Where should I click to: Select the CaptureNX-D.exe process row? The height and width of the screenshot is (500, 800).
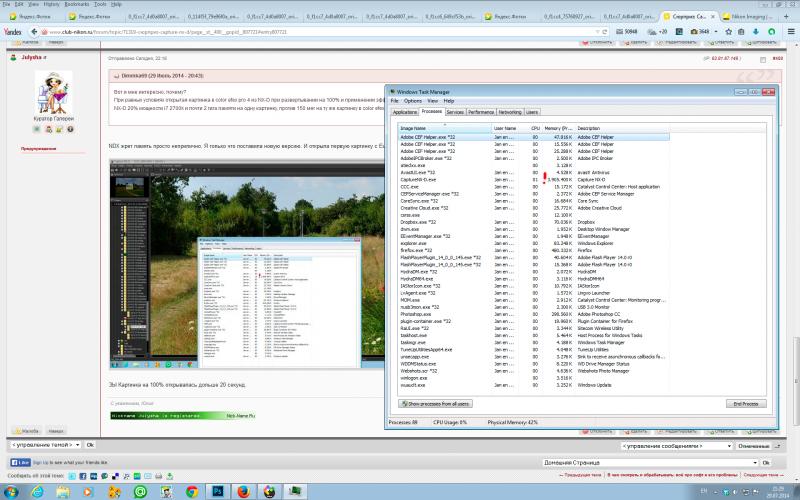click(x=534, y=180)
